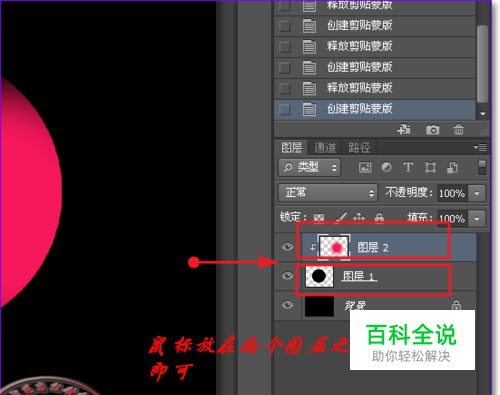The image size is (500, 395).
Task: Hide 图层 1 using its eye icon
Action: [x=287, y=276]
